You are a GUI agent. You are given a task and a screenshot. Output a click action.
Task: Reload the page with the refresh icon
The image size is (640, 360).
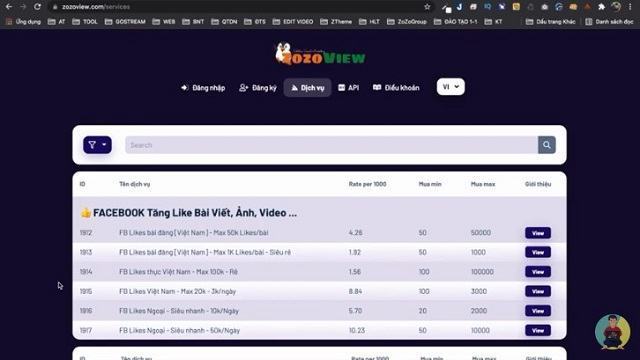click(x=37, y=7)
